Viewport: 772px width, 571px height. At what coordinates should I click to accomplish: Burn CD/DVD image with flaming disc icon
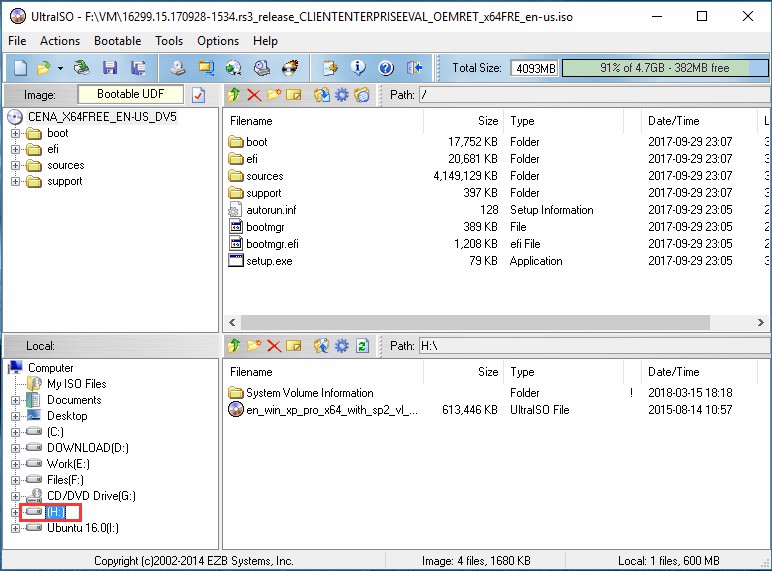click(290, 68)
